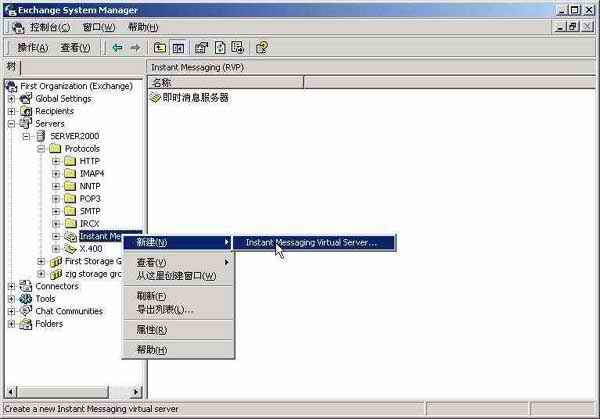Expand the IRCX folder

tap(56, 224)
